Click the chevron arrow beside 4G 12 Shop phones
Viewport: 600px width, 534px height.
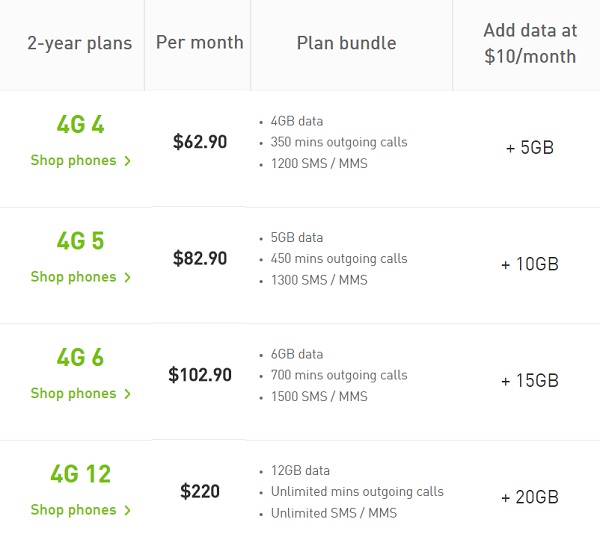click(x=128, y=510)
